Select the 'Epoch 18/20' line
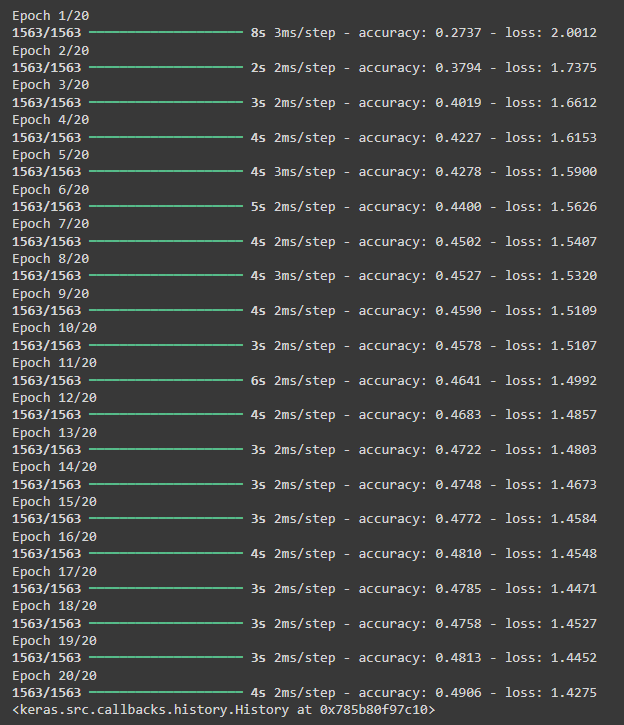This screenshot has width=624, height=725. (x=54, y=606)
